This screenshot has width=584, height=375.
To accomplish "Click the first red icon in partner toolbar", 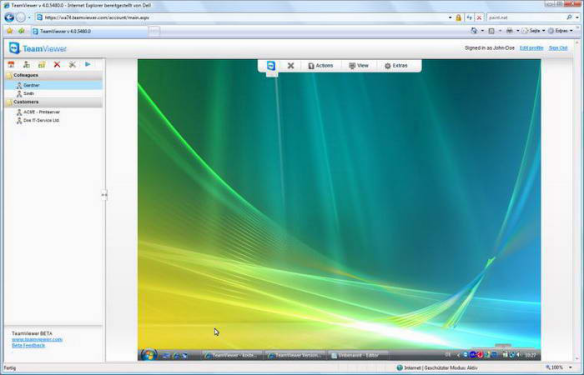I will point(11,64).
